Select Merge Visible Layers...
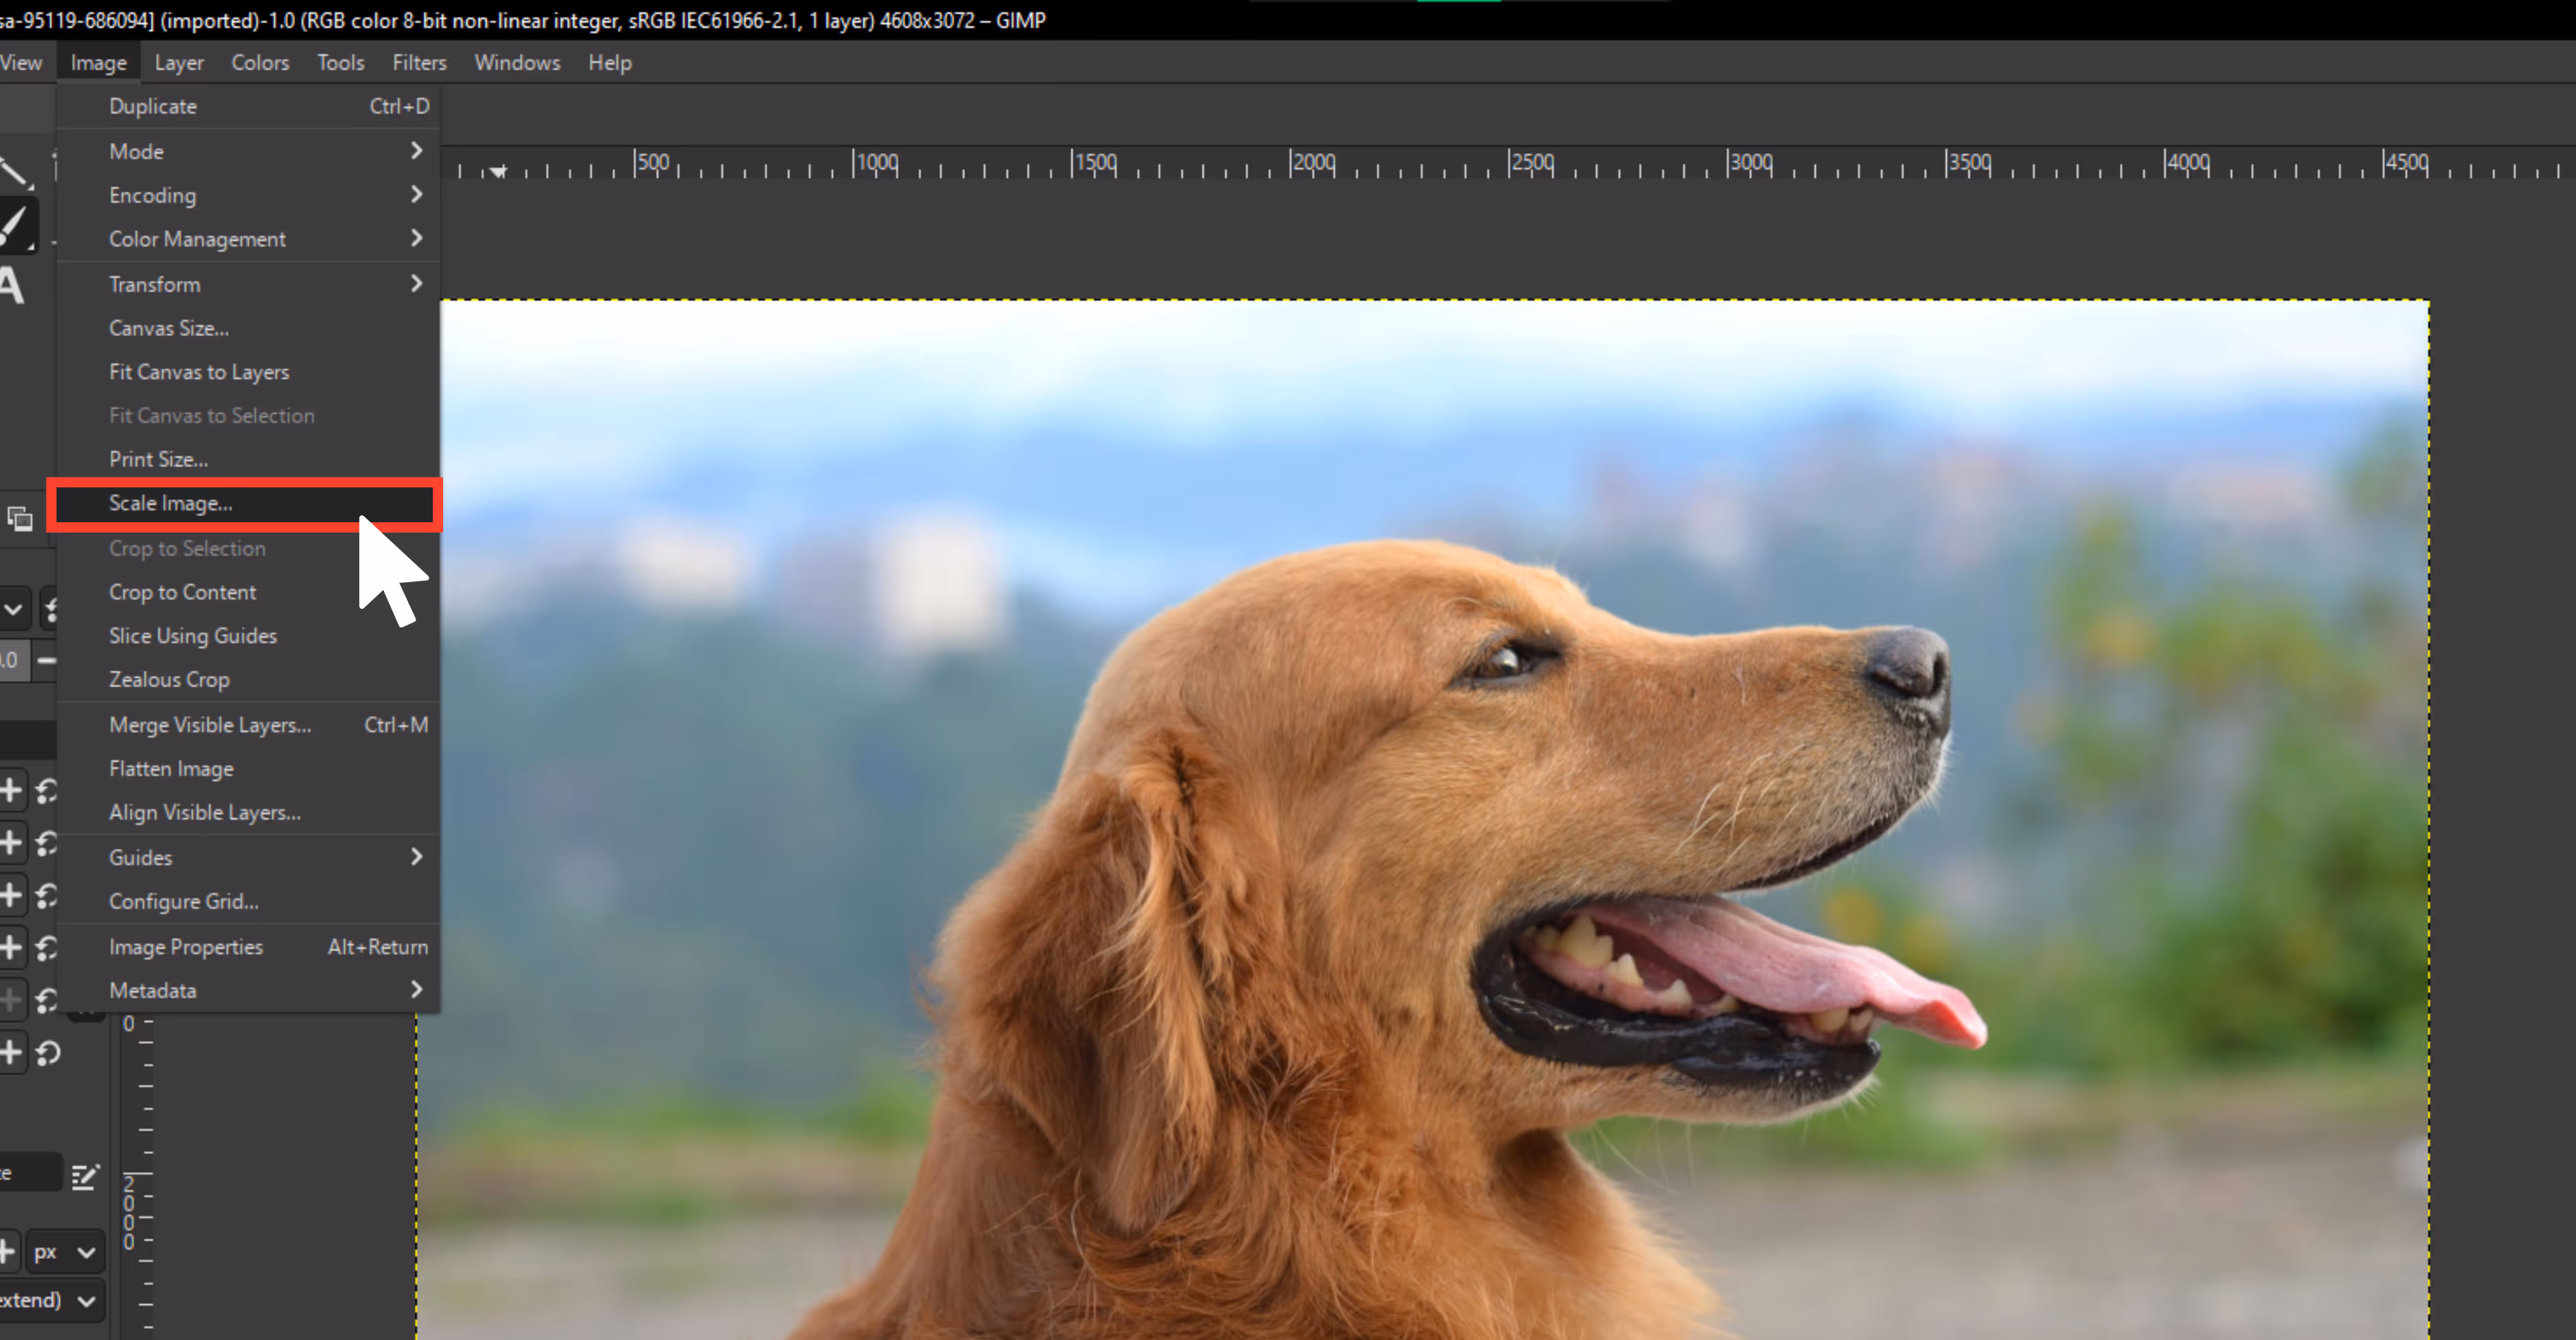The image size is (2576, 1340). click(248, 725)
